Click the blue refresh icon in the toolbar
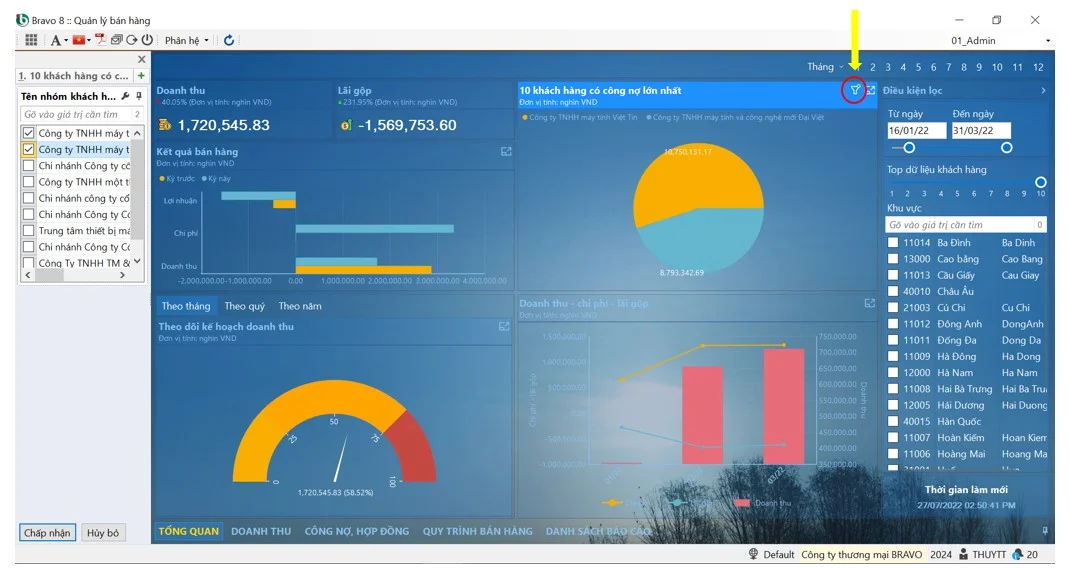The width and height of the screenshot is (1069, 568). pos(229,40)
